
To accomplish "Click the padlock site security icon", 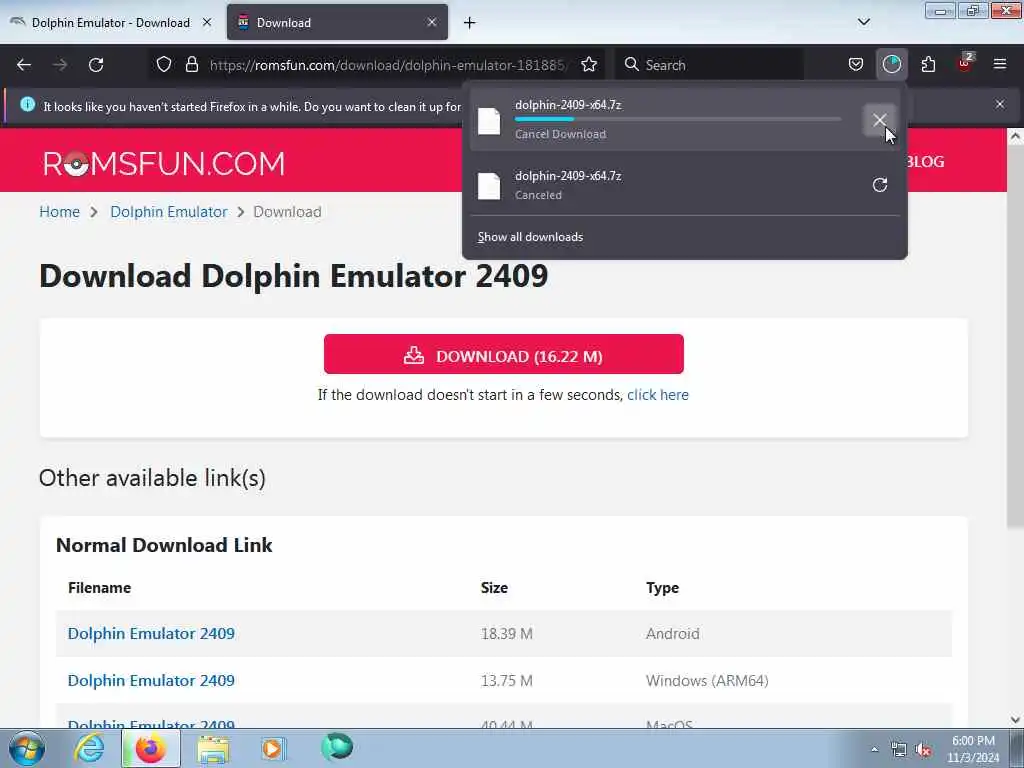I will pos(191,64).
